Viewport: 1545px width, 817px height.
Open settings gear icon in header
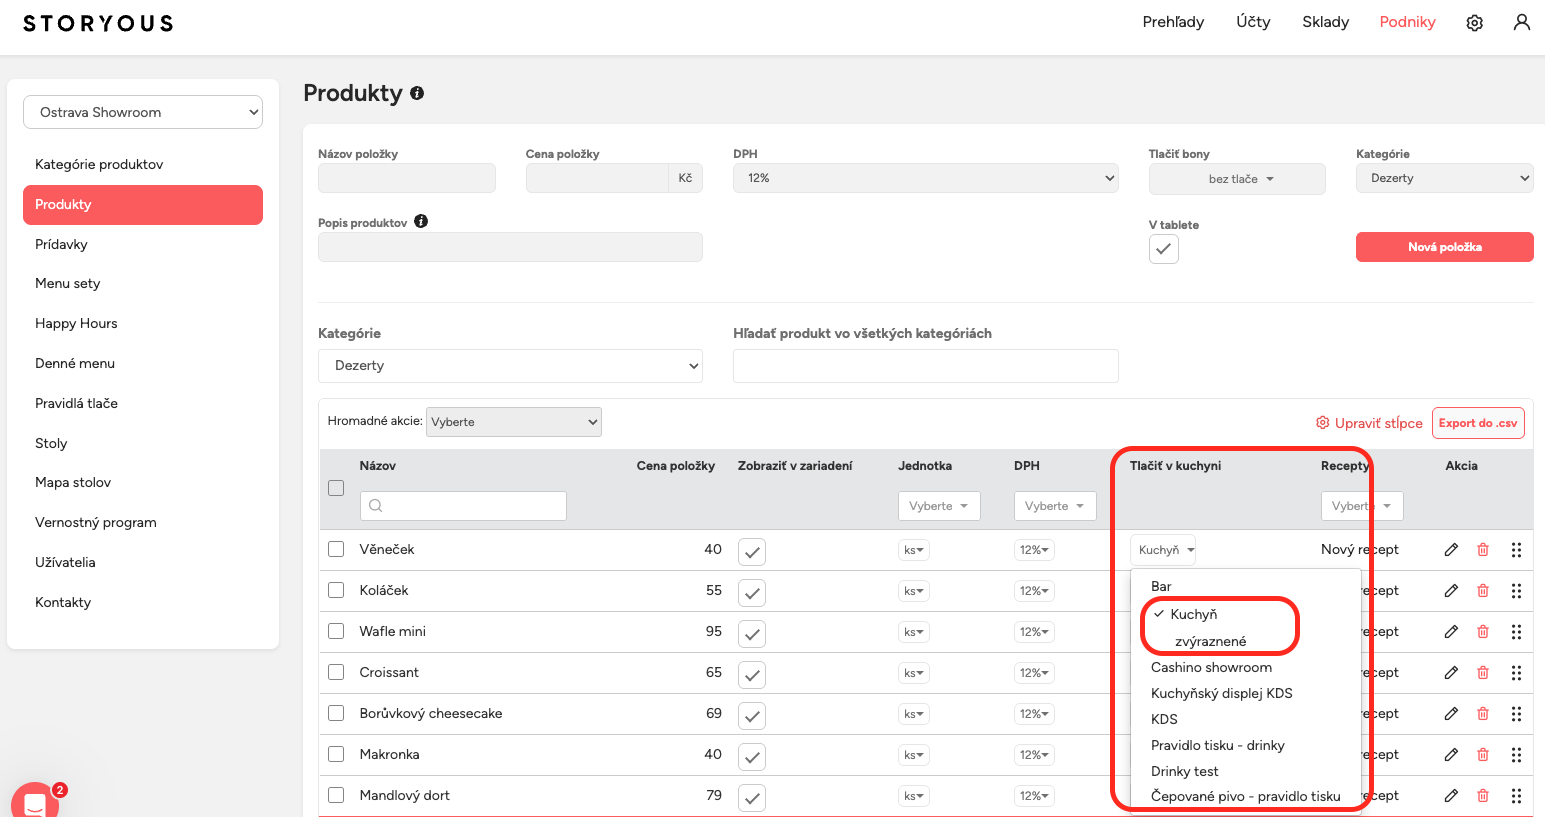[1474, 23]
